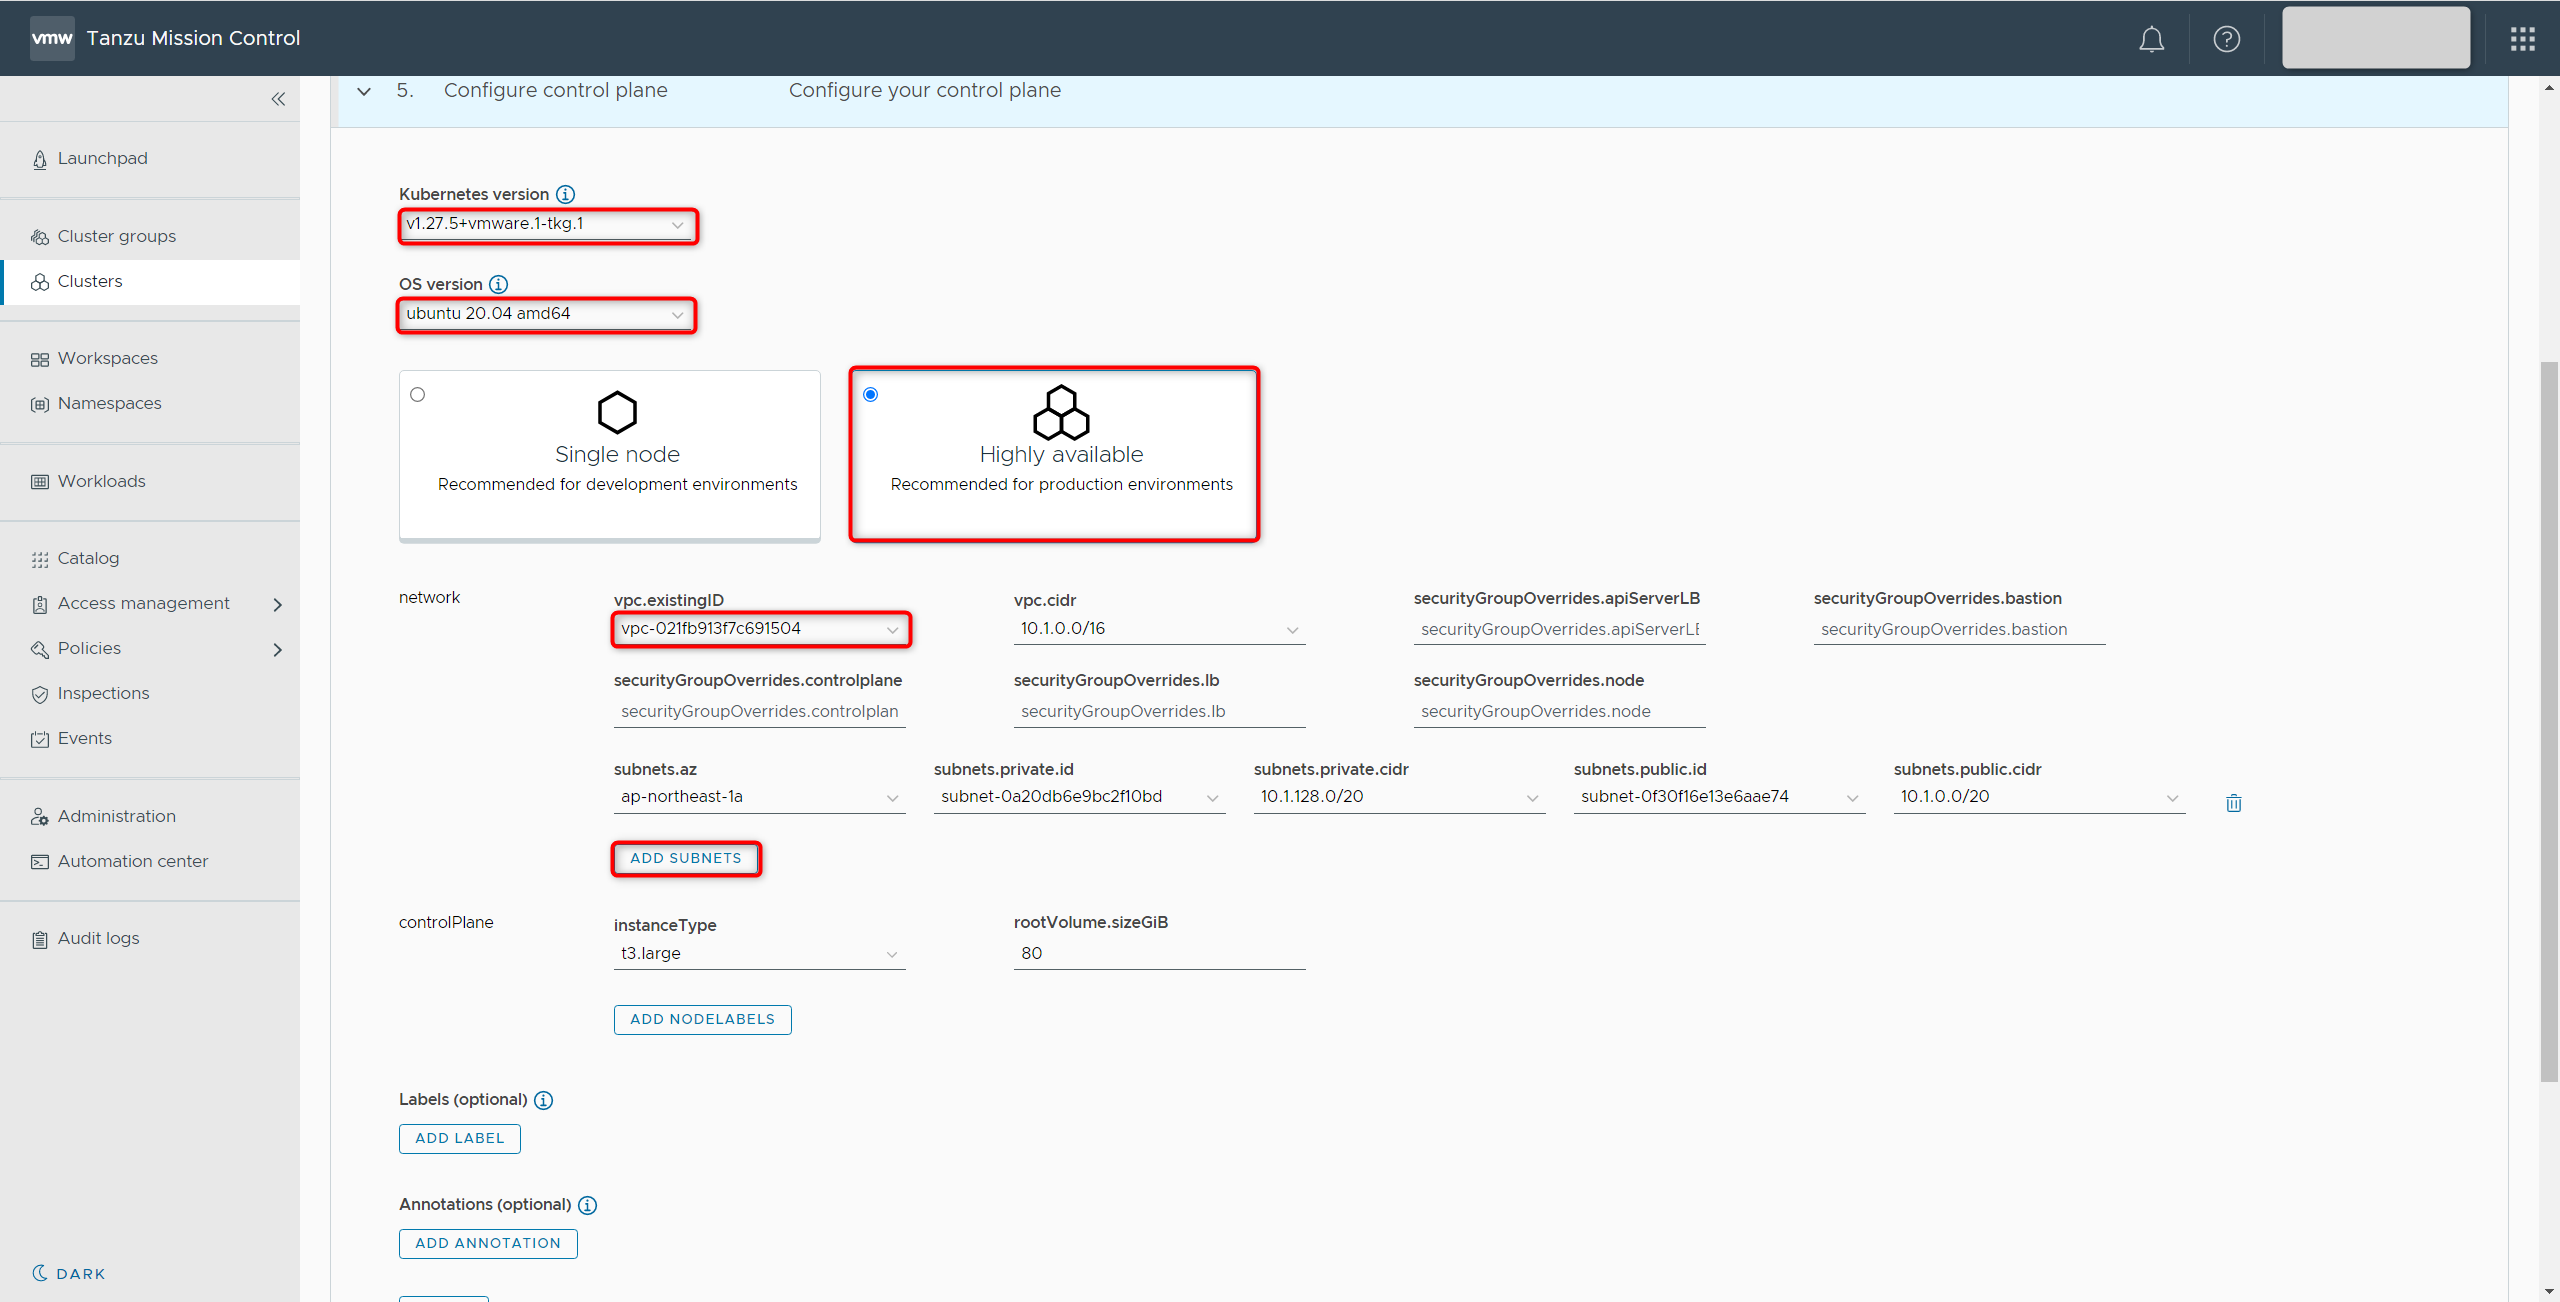The width and height of the screenshot is (2560, 1302).
Task: Click info icon next to Kubernetes version
Action: pyautogui.click(x=565, y=194)
